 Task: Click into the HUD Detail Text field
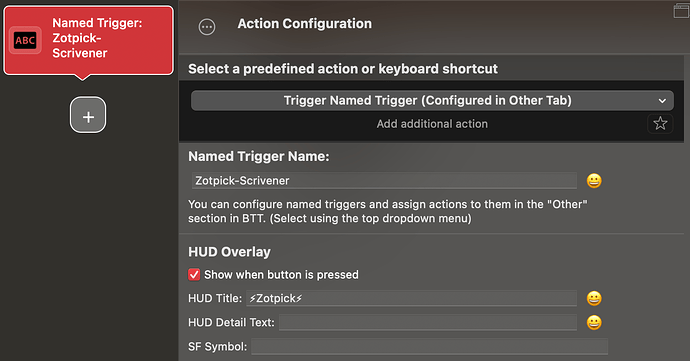(428, 322)
